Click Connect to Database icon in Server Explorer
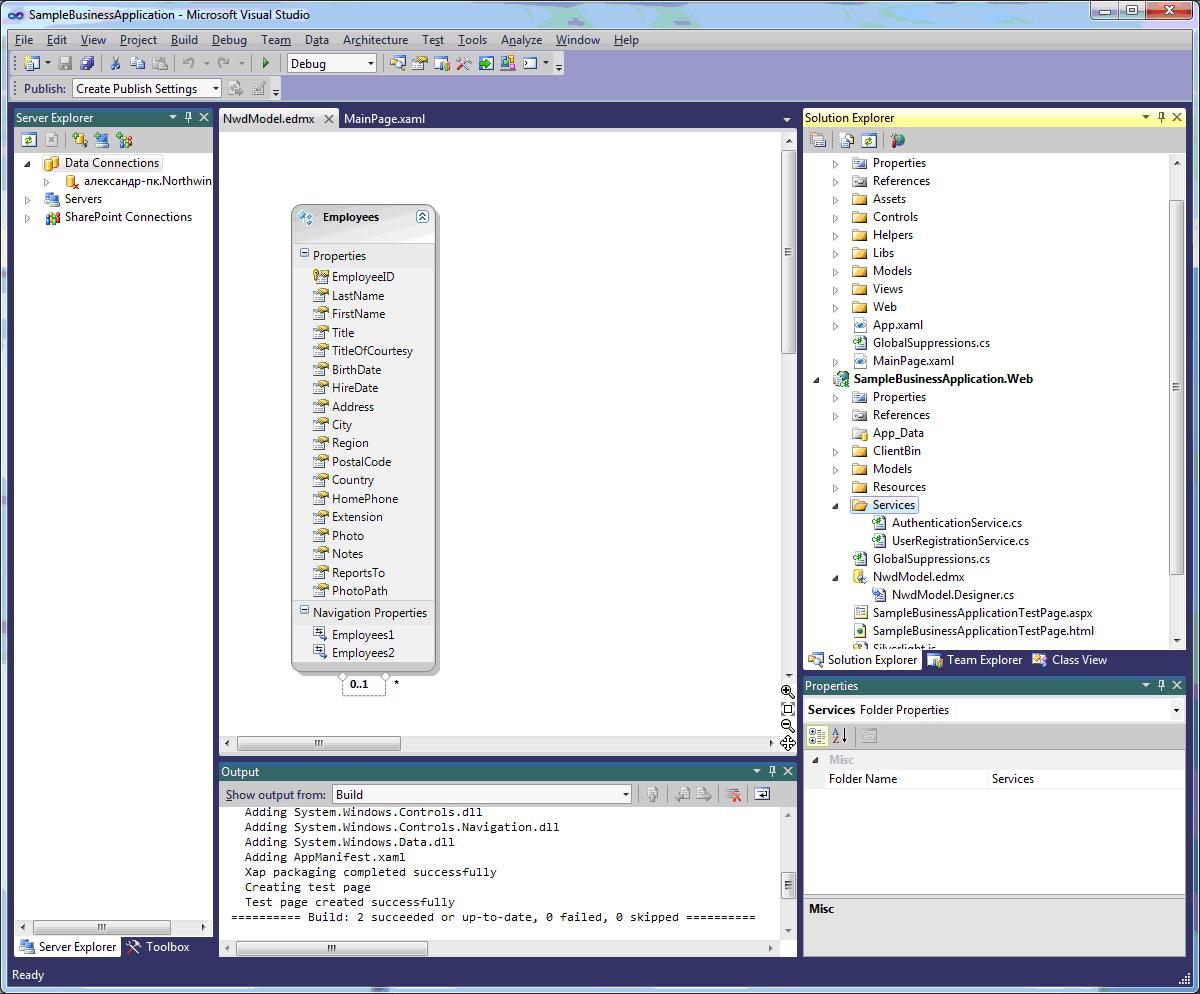Image resolution: width=1200 pixels, height=994 pixels. (79, 140)
